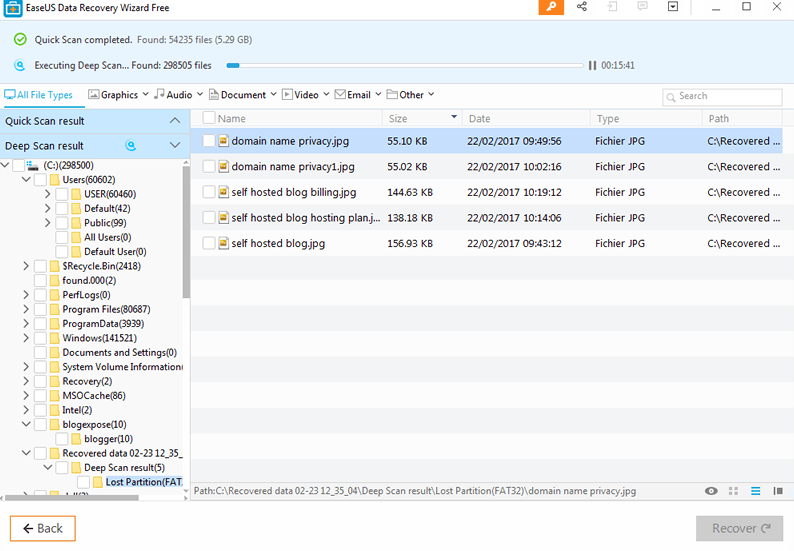The width and height of the screenshot is (794, 551).
Task: Collapse the Recovered data folder node
Action: tap(26, 453)
